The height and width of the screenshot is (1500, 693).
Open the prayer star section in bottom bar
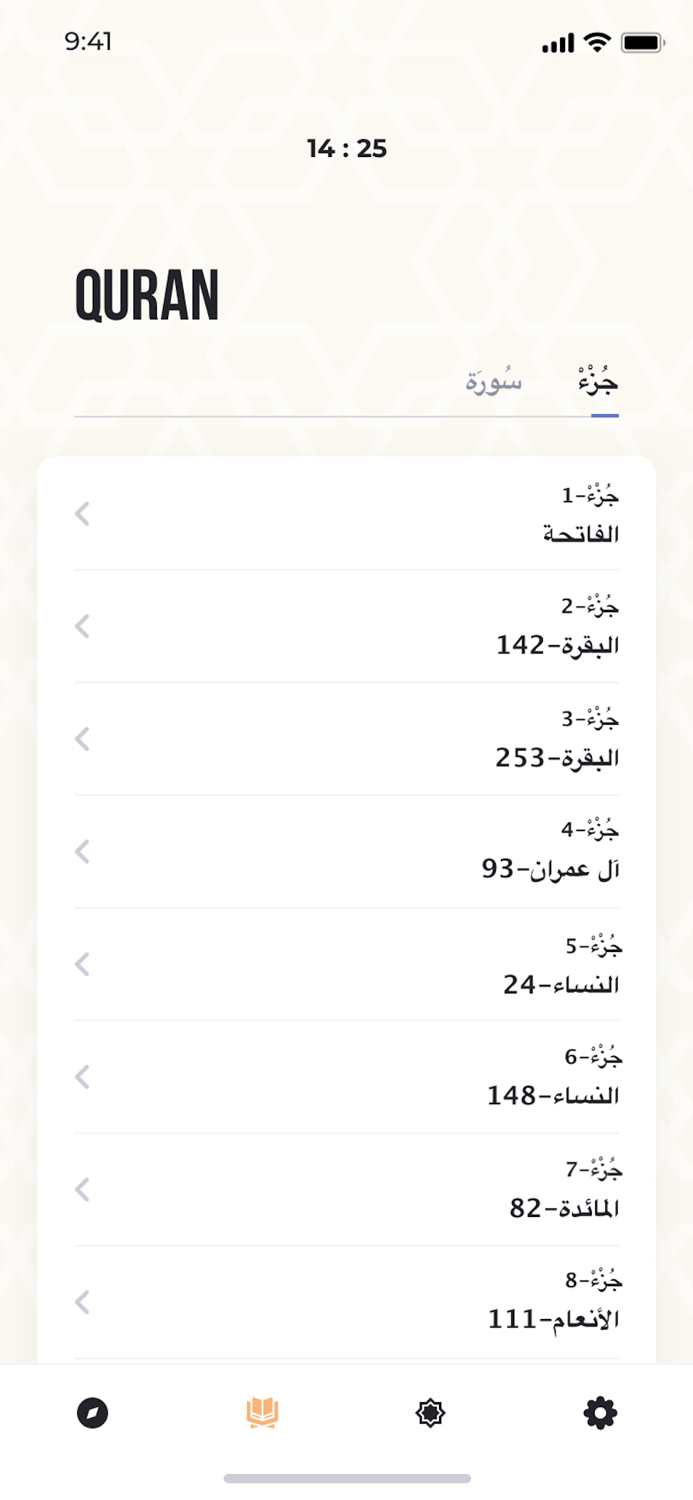pos(431,1413)
